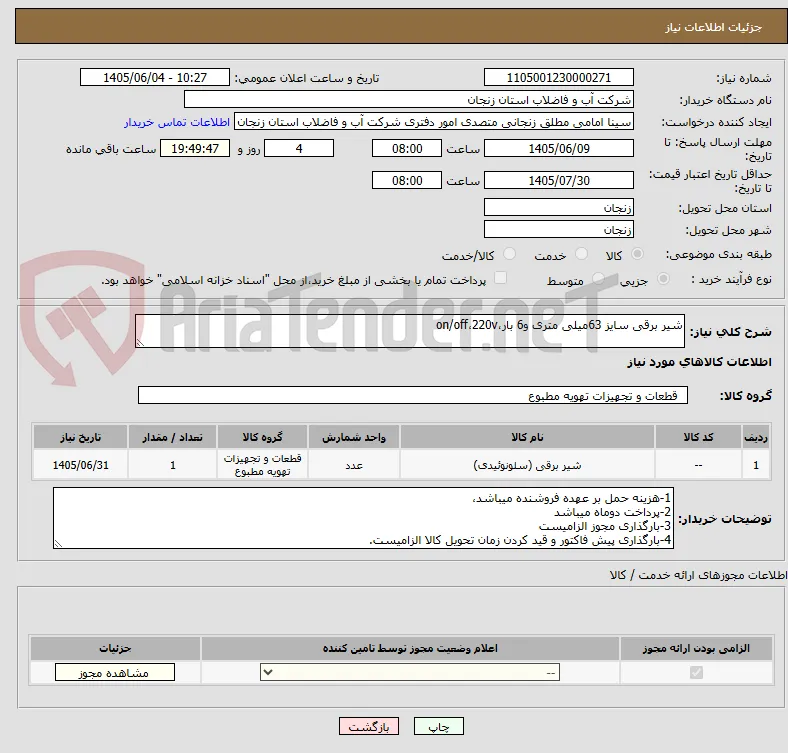Screen dimensions: 788x753
Task: Click the 08:00 deadline hour field beside 1405/06/09
Action: click(x=407, y=148)
